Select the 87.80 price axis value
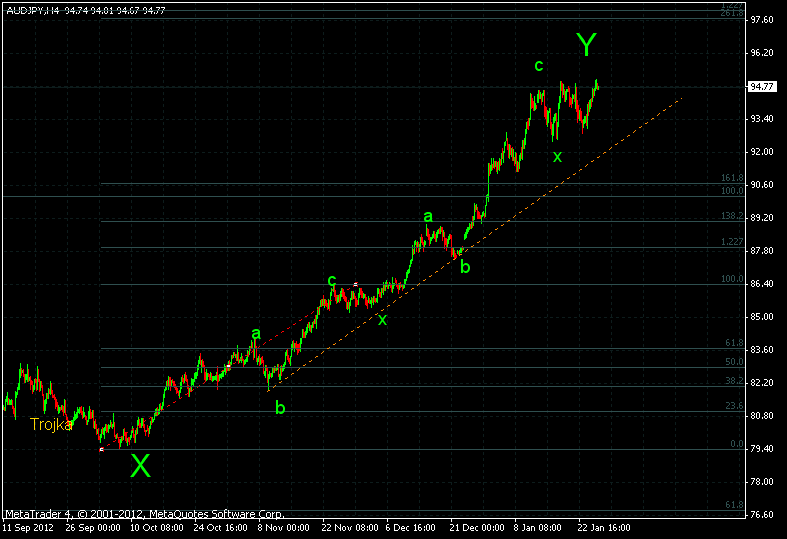This screenshot has width=787, height=539. [x=762, y=251]
